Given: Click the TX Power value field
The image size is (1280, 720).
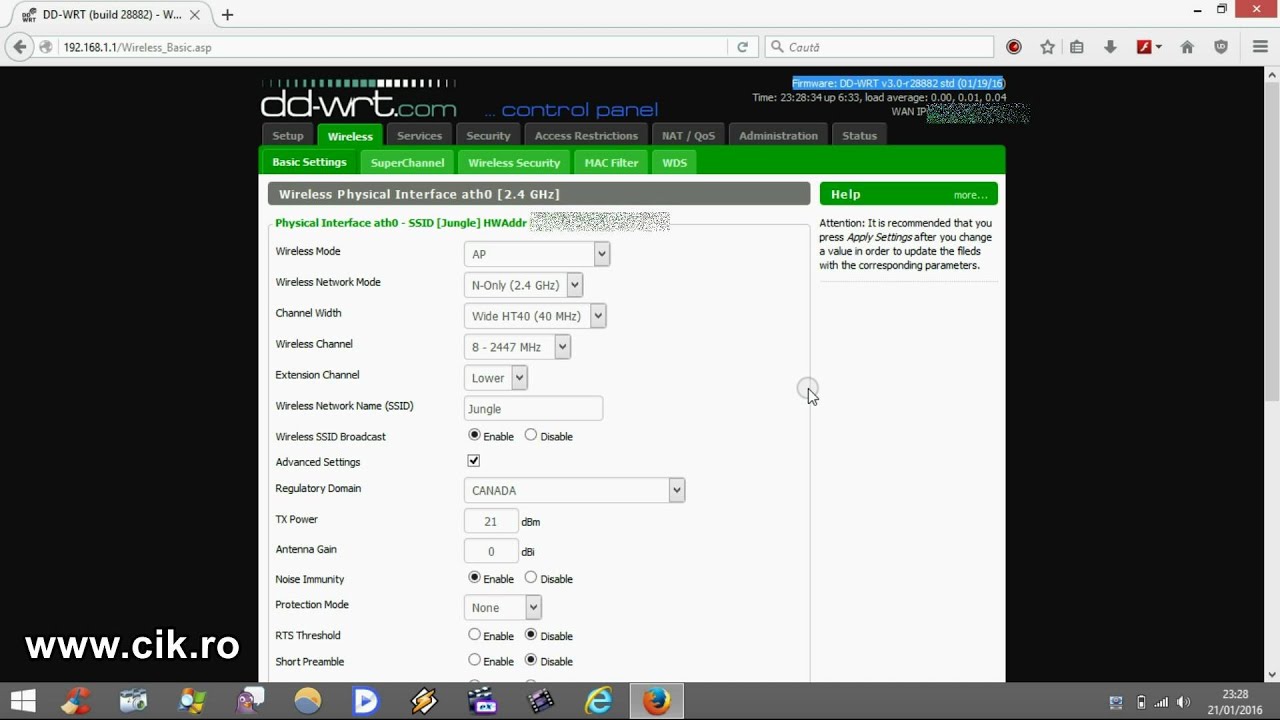Looking at the screenshot, I should pyautogui.click(x=491, y=521).
